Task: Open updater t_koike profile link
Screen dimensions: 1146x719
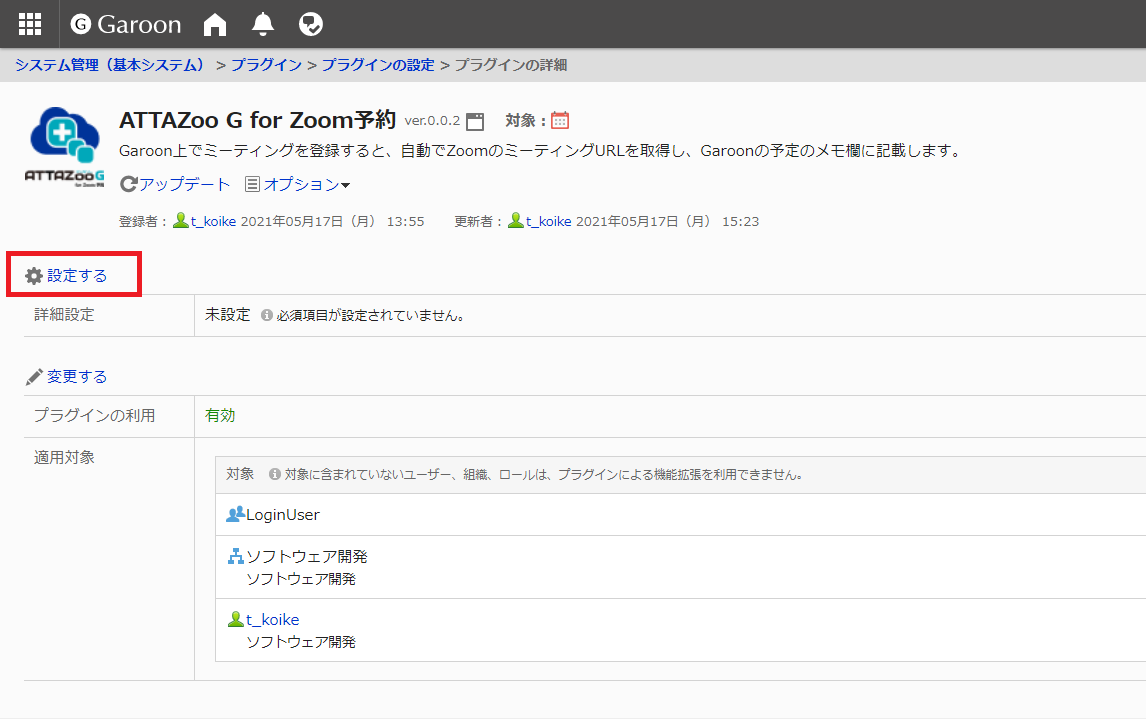Action: pos(548,221)
